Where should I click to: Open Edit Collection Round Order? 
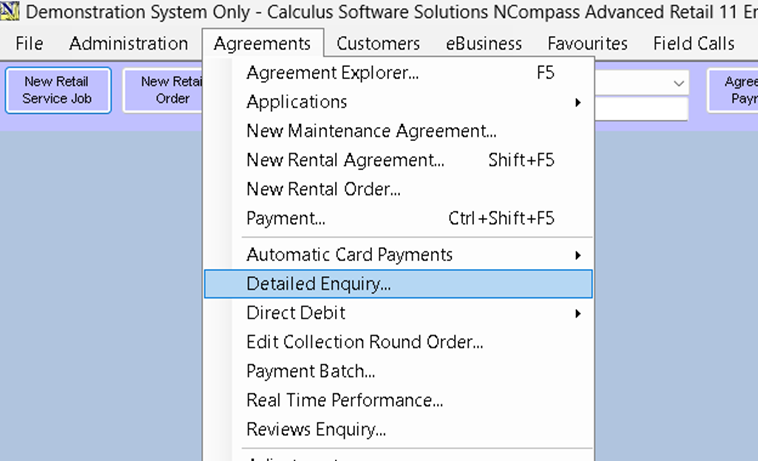(365, 342)
